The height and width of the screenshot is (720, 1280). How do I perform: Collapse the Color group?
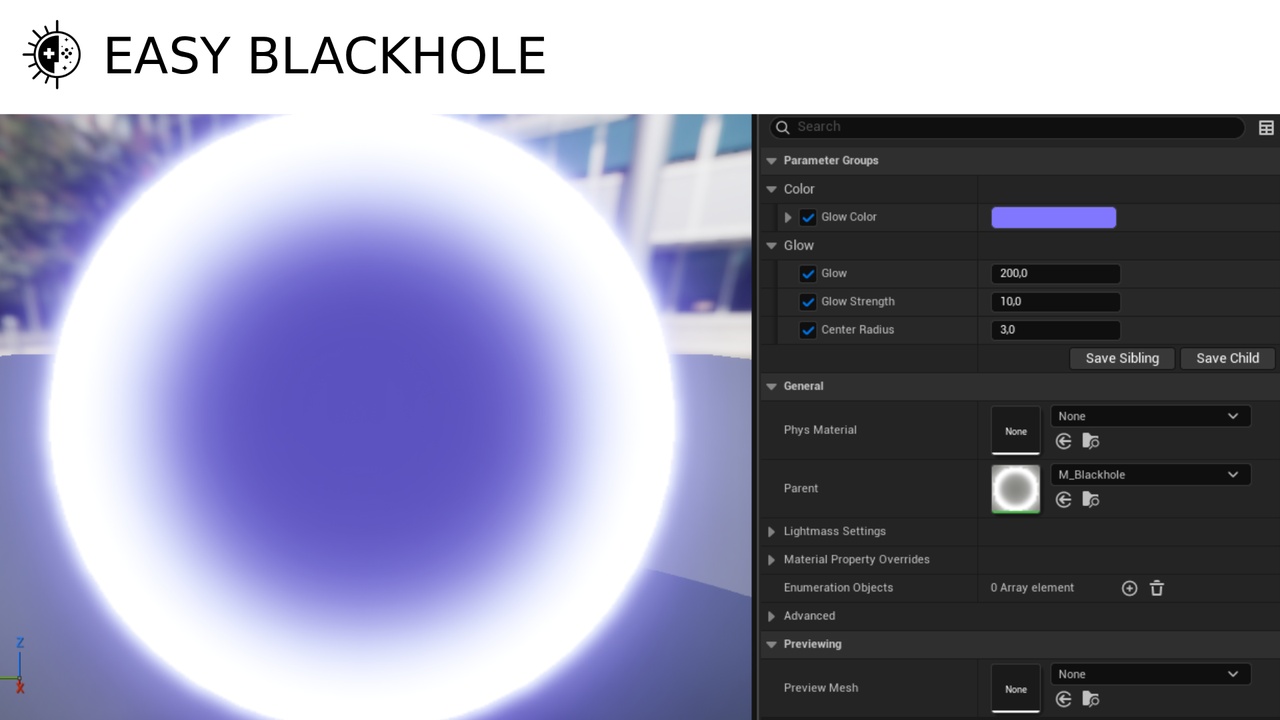pyautogui.click(x=771, y=189)
